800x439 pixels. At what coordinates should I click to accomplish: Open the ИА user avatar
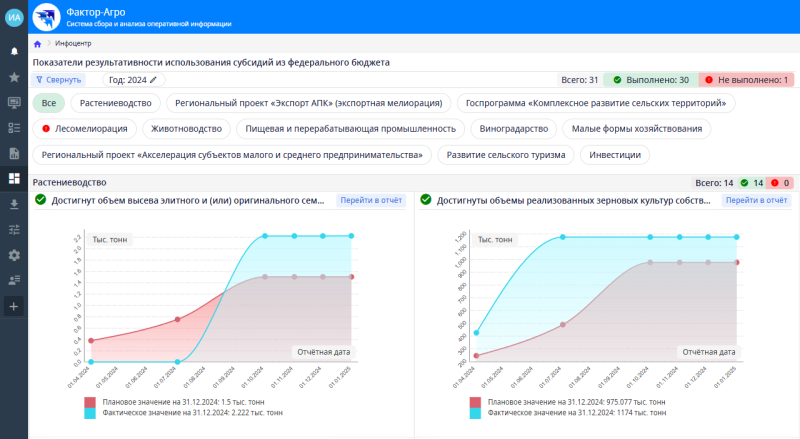click(14, 17)
